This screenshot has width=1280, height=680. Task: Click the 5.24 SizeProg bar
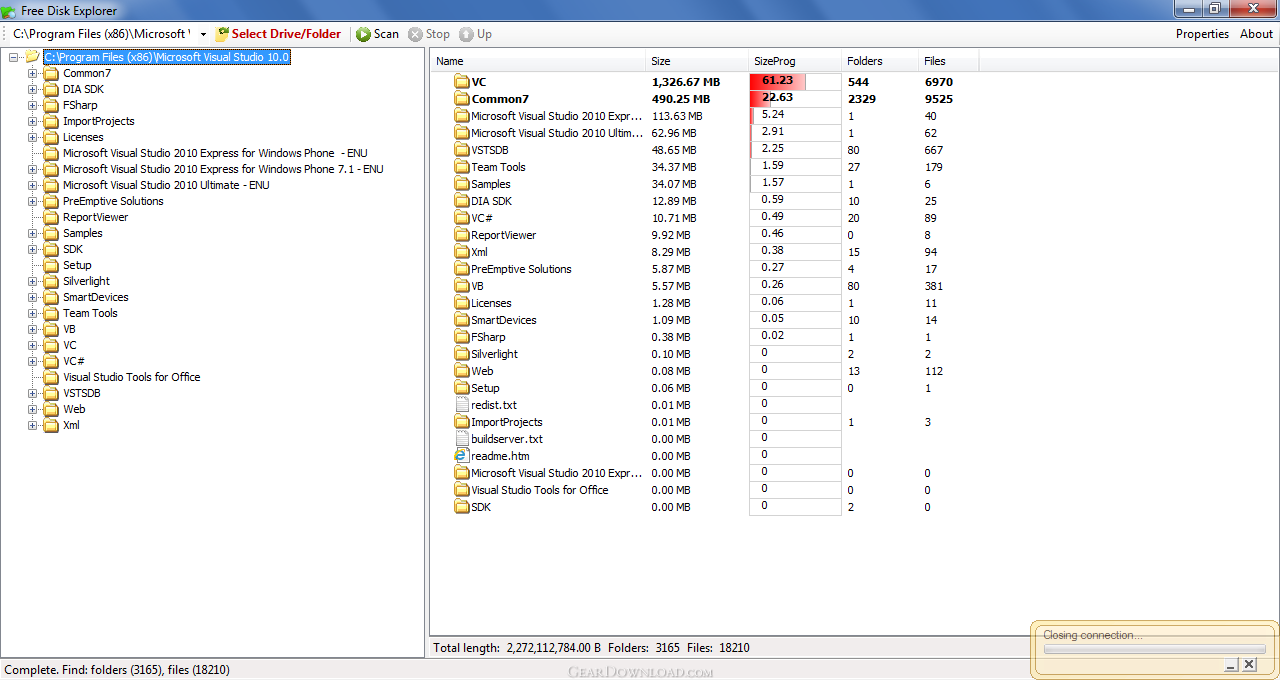click(795, 116)
